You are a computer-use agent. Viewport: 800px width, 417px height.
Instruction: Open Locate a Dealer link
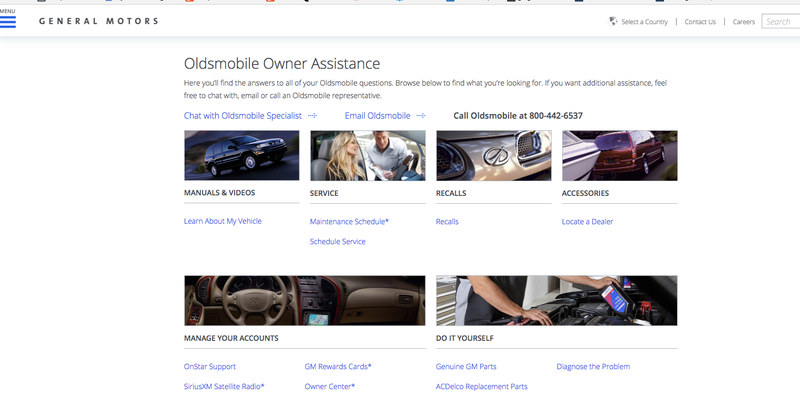(x=587, y=222)
